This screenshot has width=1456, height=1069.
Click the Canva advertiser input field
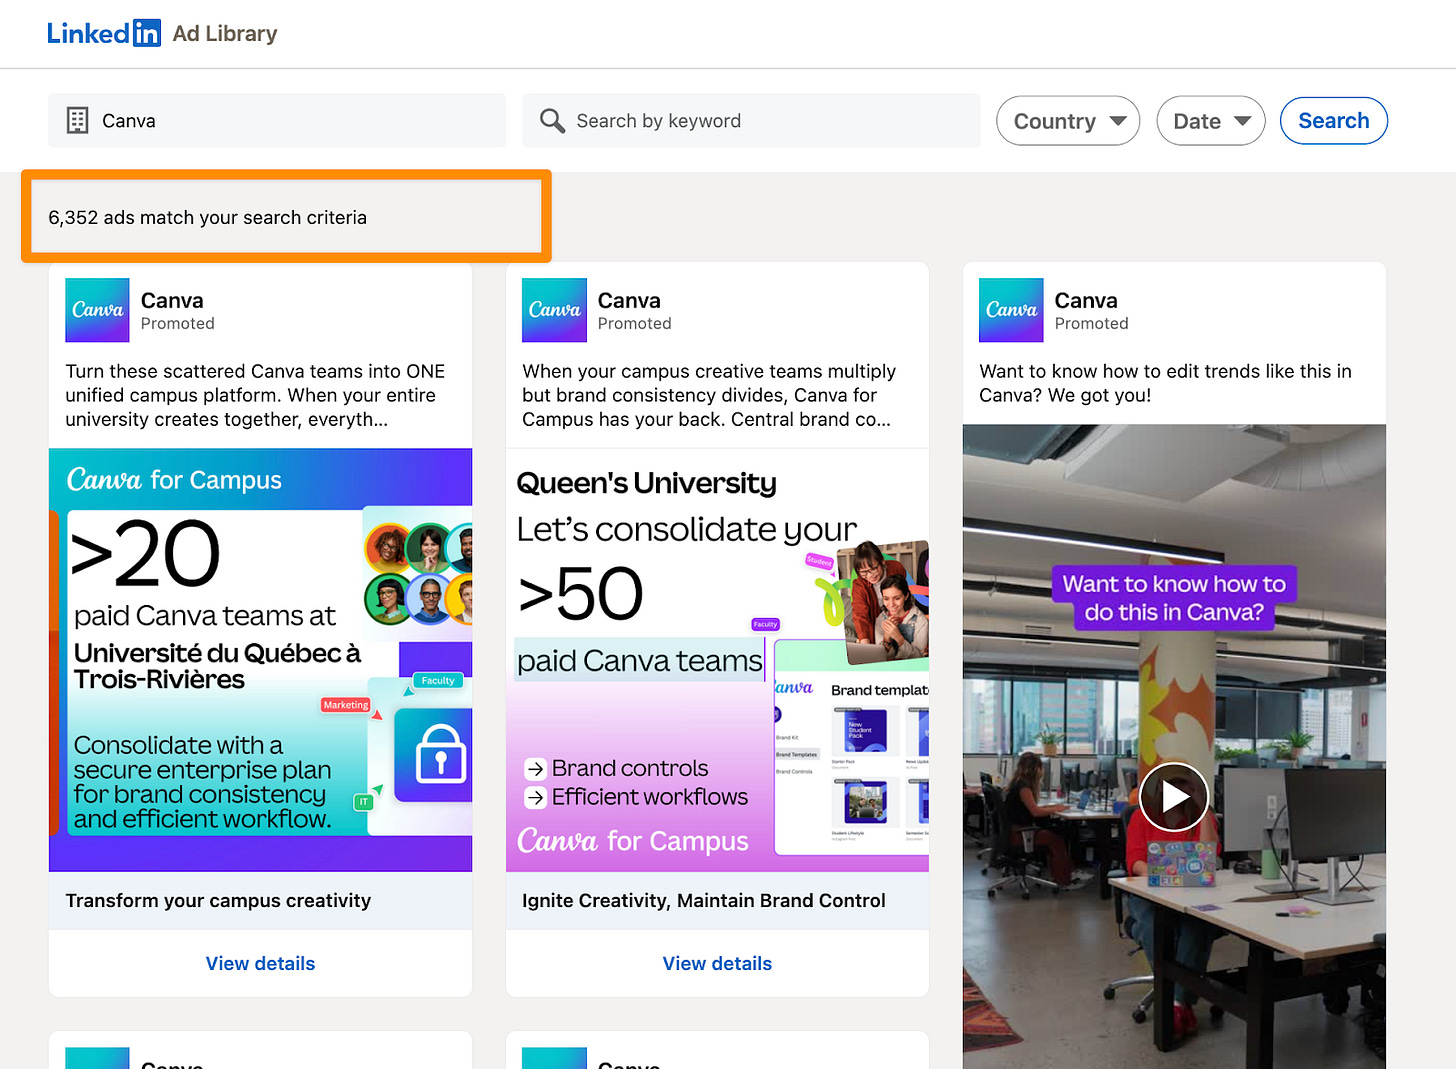277,121
